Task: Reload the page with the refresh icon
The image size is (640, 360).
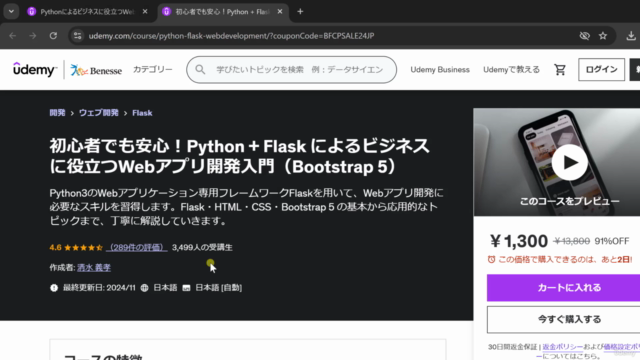Action: point(53,36)
